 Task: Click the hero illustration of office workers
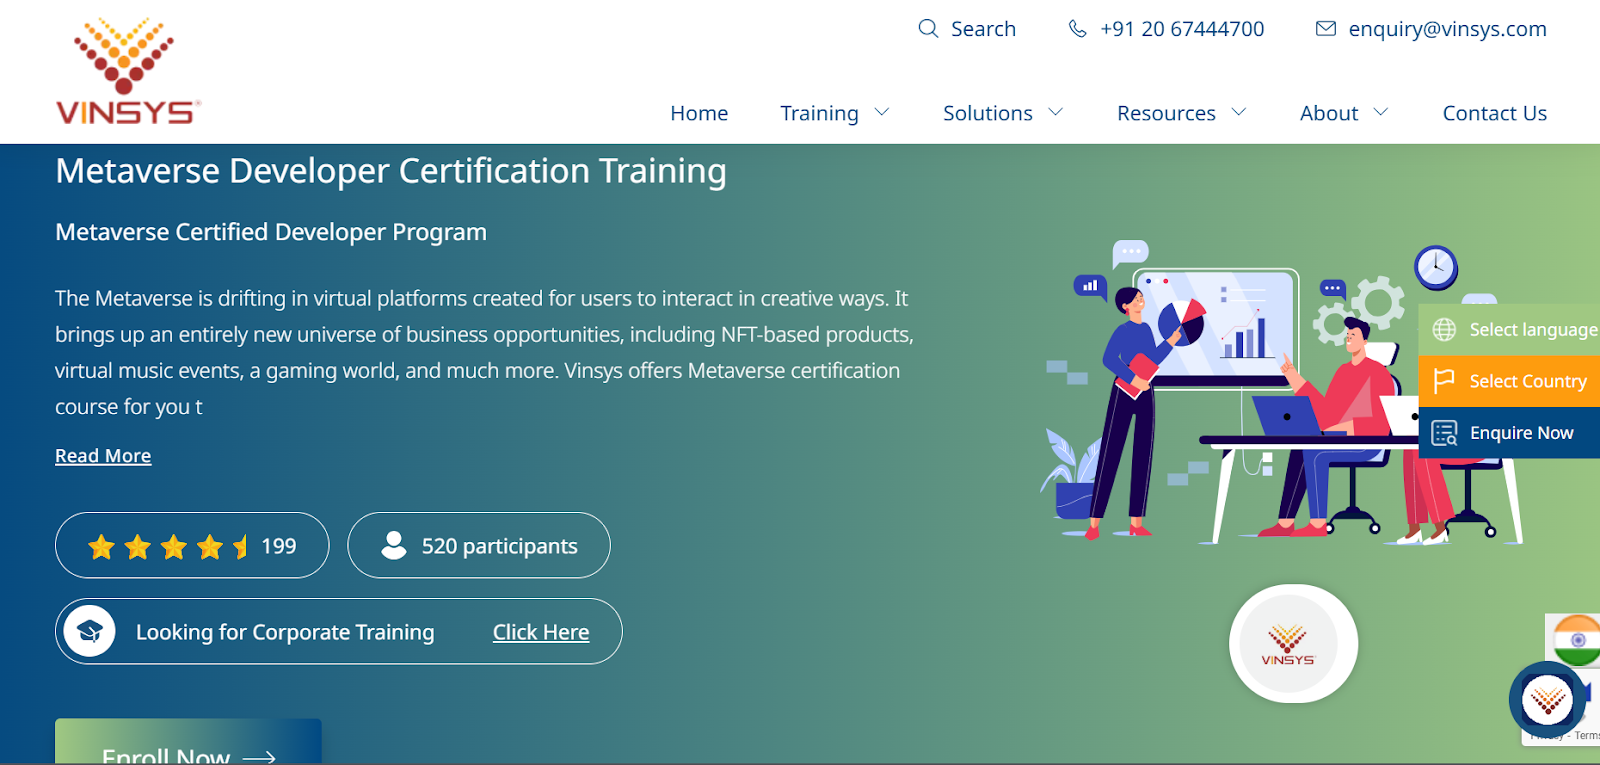[x=1280, y=393]
